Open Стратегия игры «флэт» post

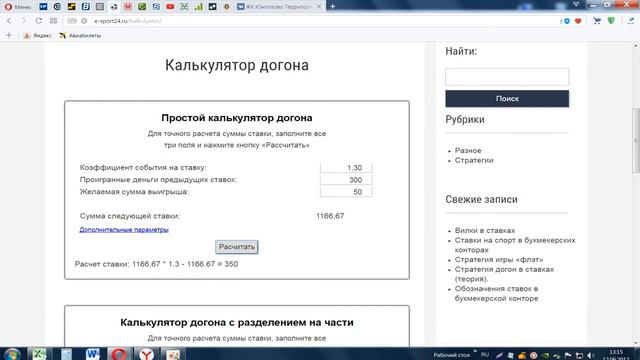pos(499,260)
